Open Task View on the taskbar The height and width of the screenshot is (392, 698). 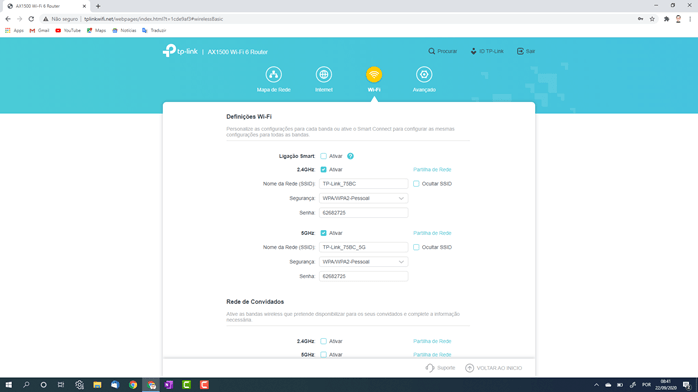tap(61, 385)
